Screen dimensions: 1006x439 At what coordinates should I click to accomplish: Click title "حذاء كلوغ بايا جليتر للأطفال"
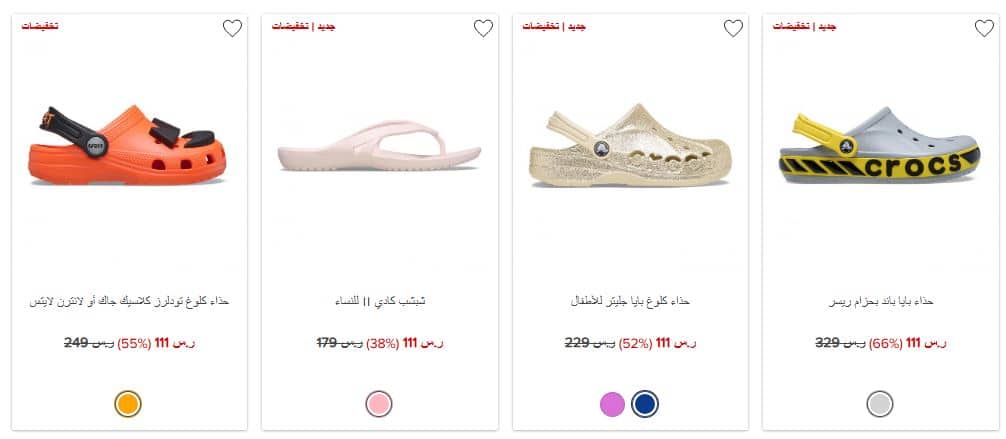point(629,301)
